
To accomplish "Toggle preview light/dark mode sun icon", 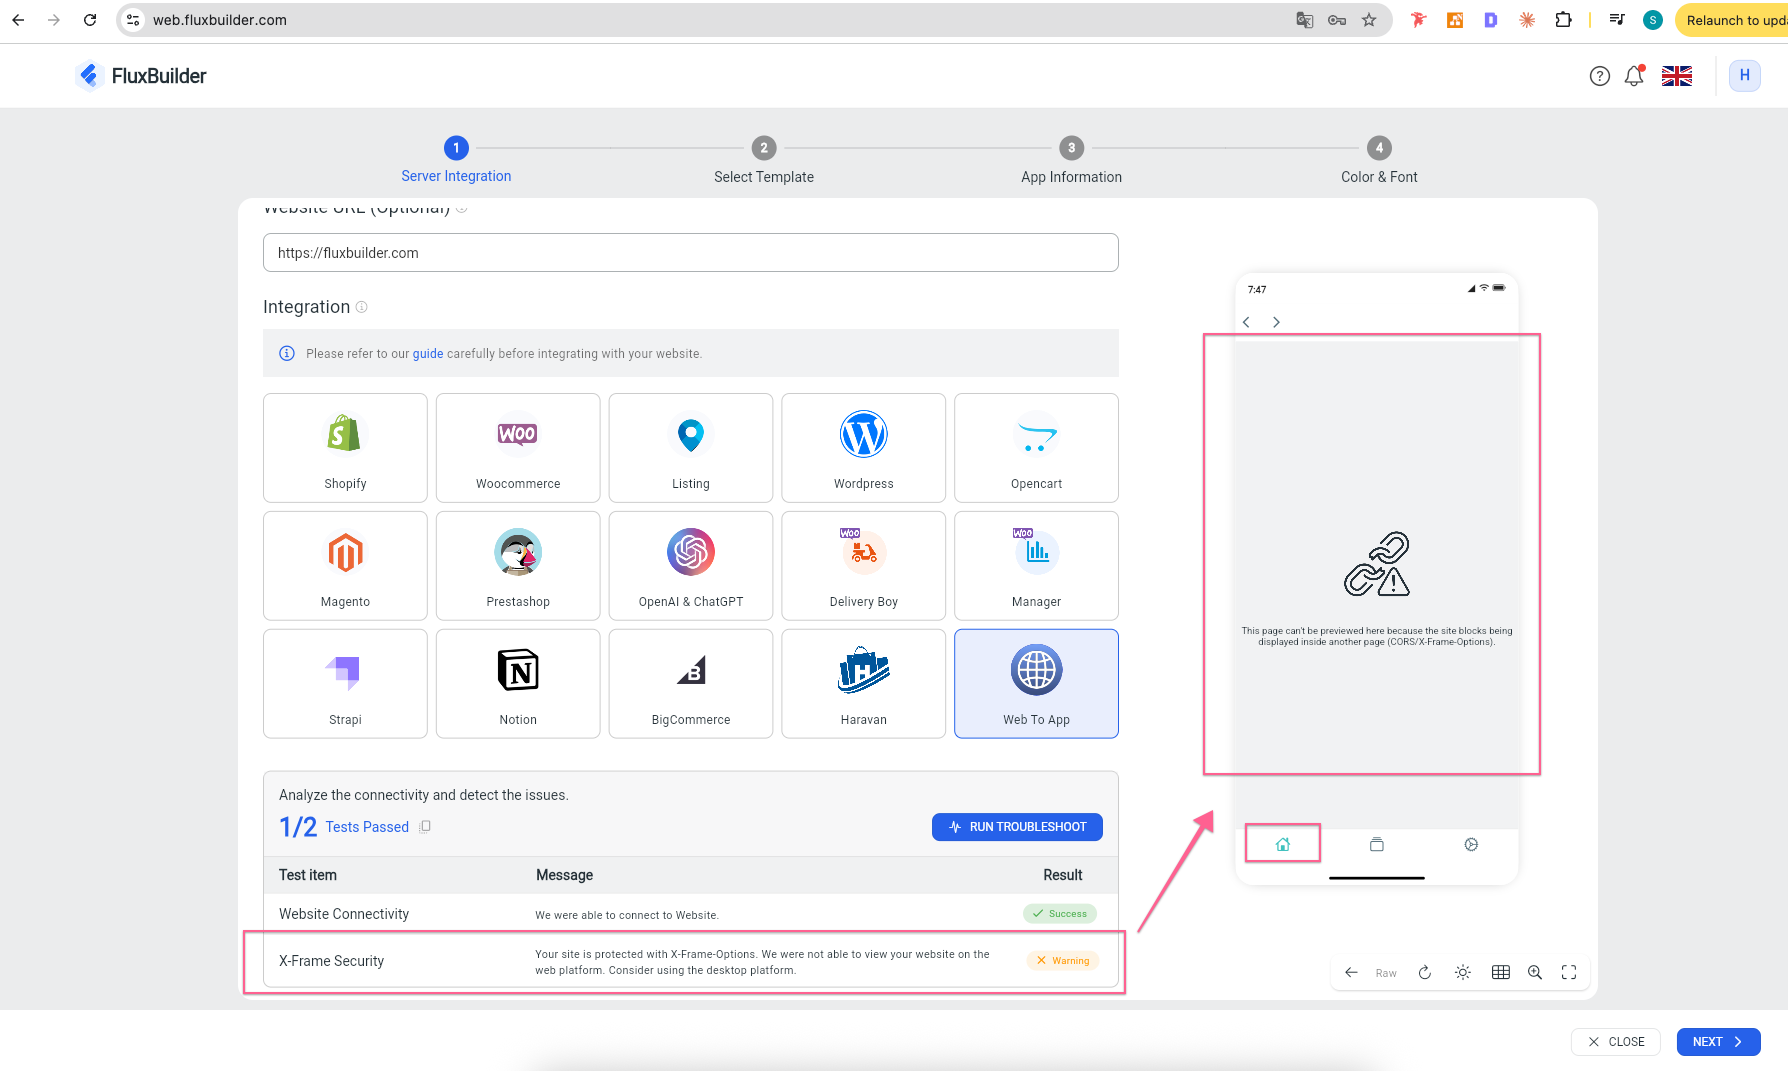I will [1463, 973].
